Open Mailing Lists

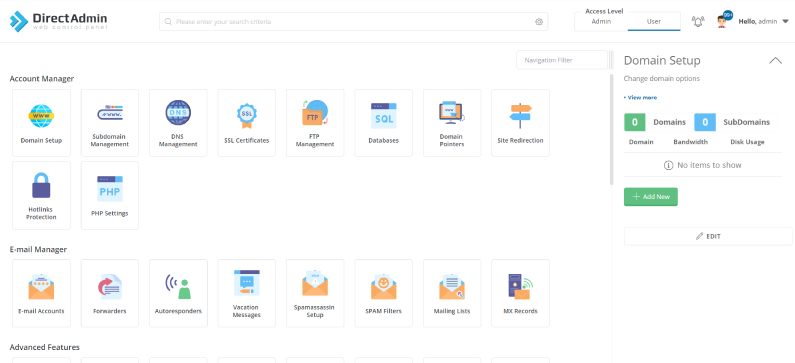point(452,293)
